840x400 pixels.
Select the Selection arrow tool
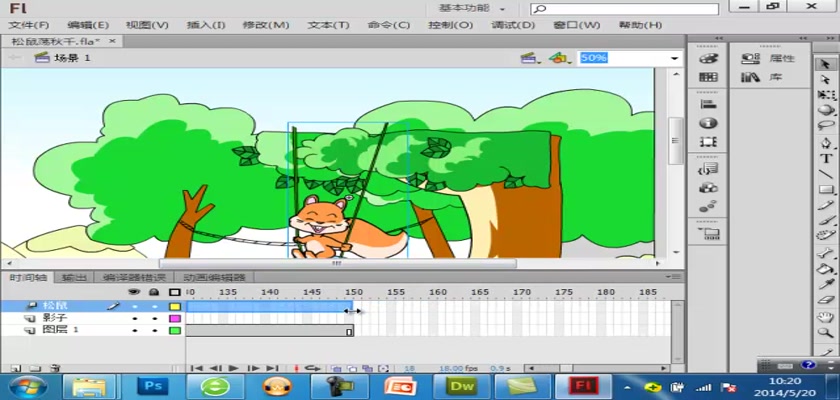click(x=826, y=64)
